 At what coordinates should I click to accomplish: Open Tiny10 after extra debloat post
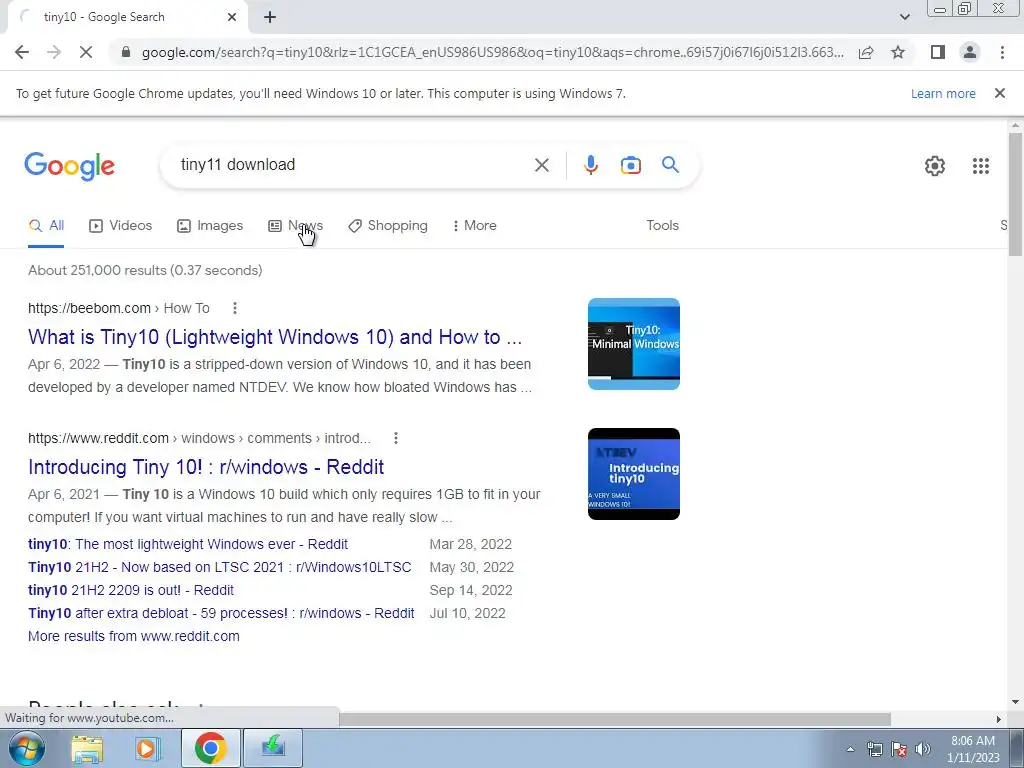click(x=221, y=613)
